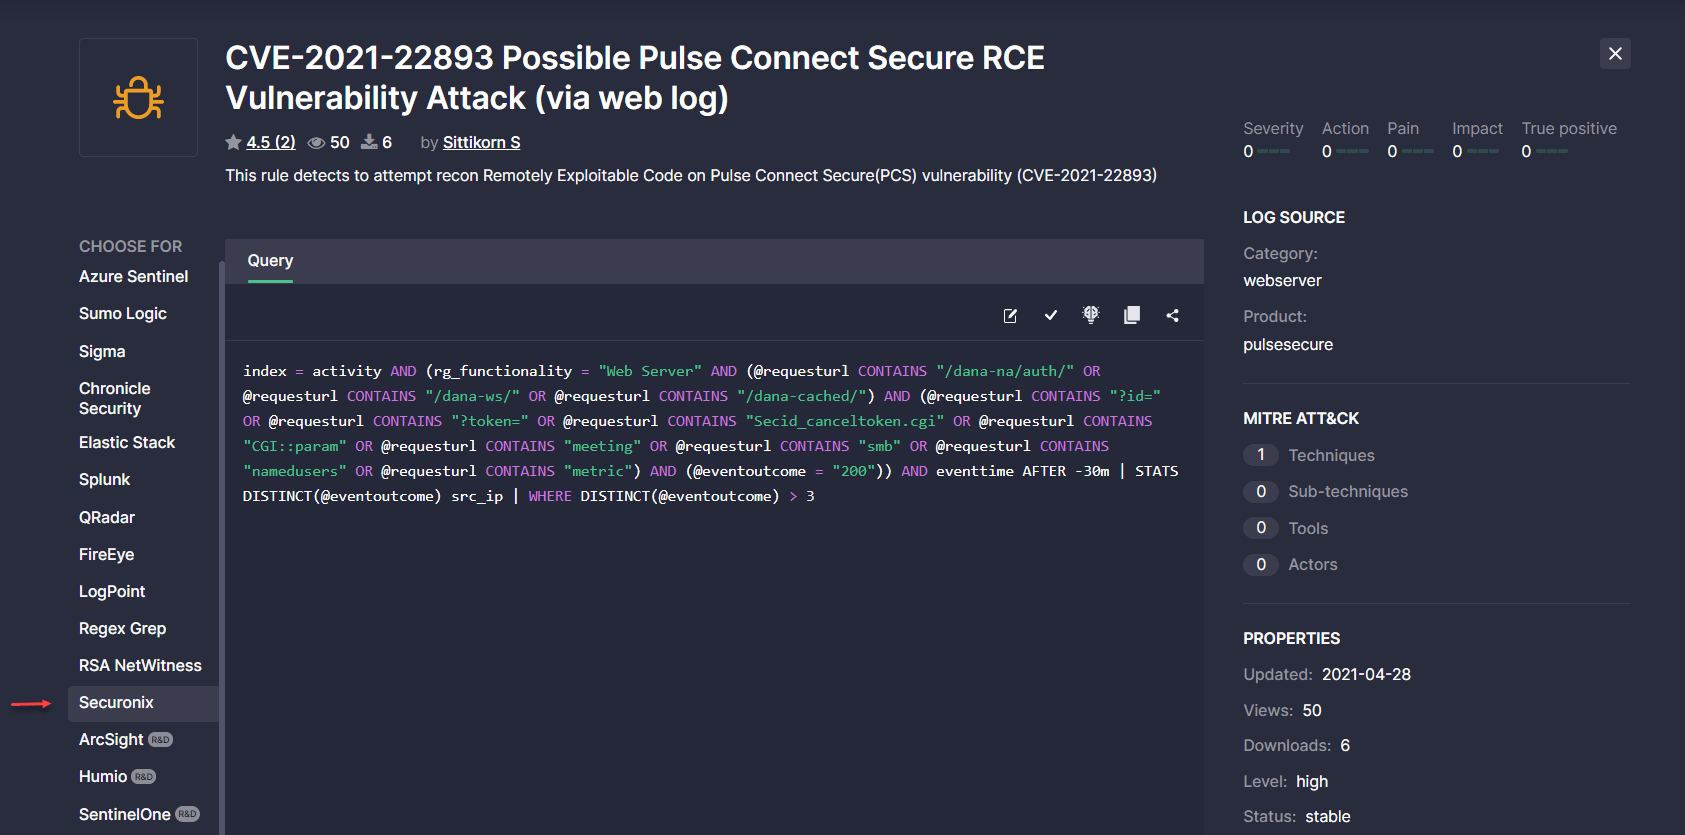Open the 4.5 (2) rating link
This screenshot has height=835, width=1685.
271,142
